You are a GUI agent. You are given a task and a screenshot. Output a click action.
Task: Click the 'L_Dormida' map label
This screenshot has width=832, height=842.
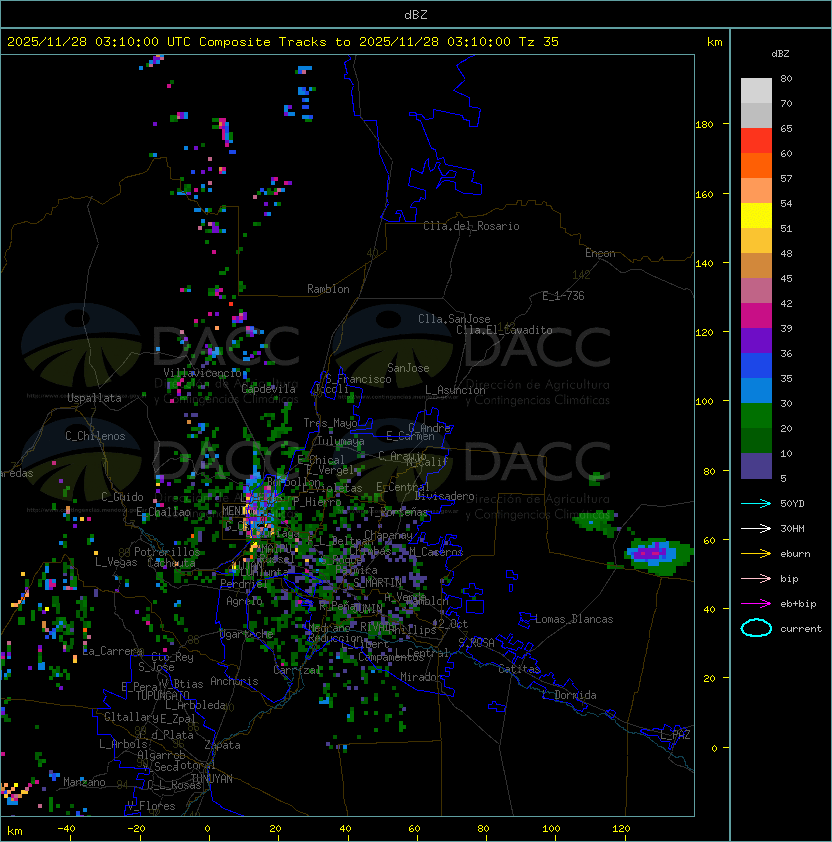(x=569, y=695)
